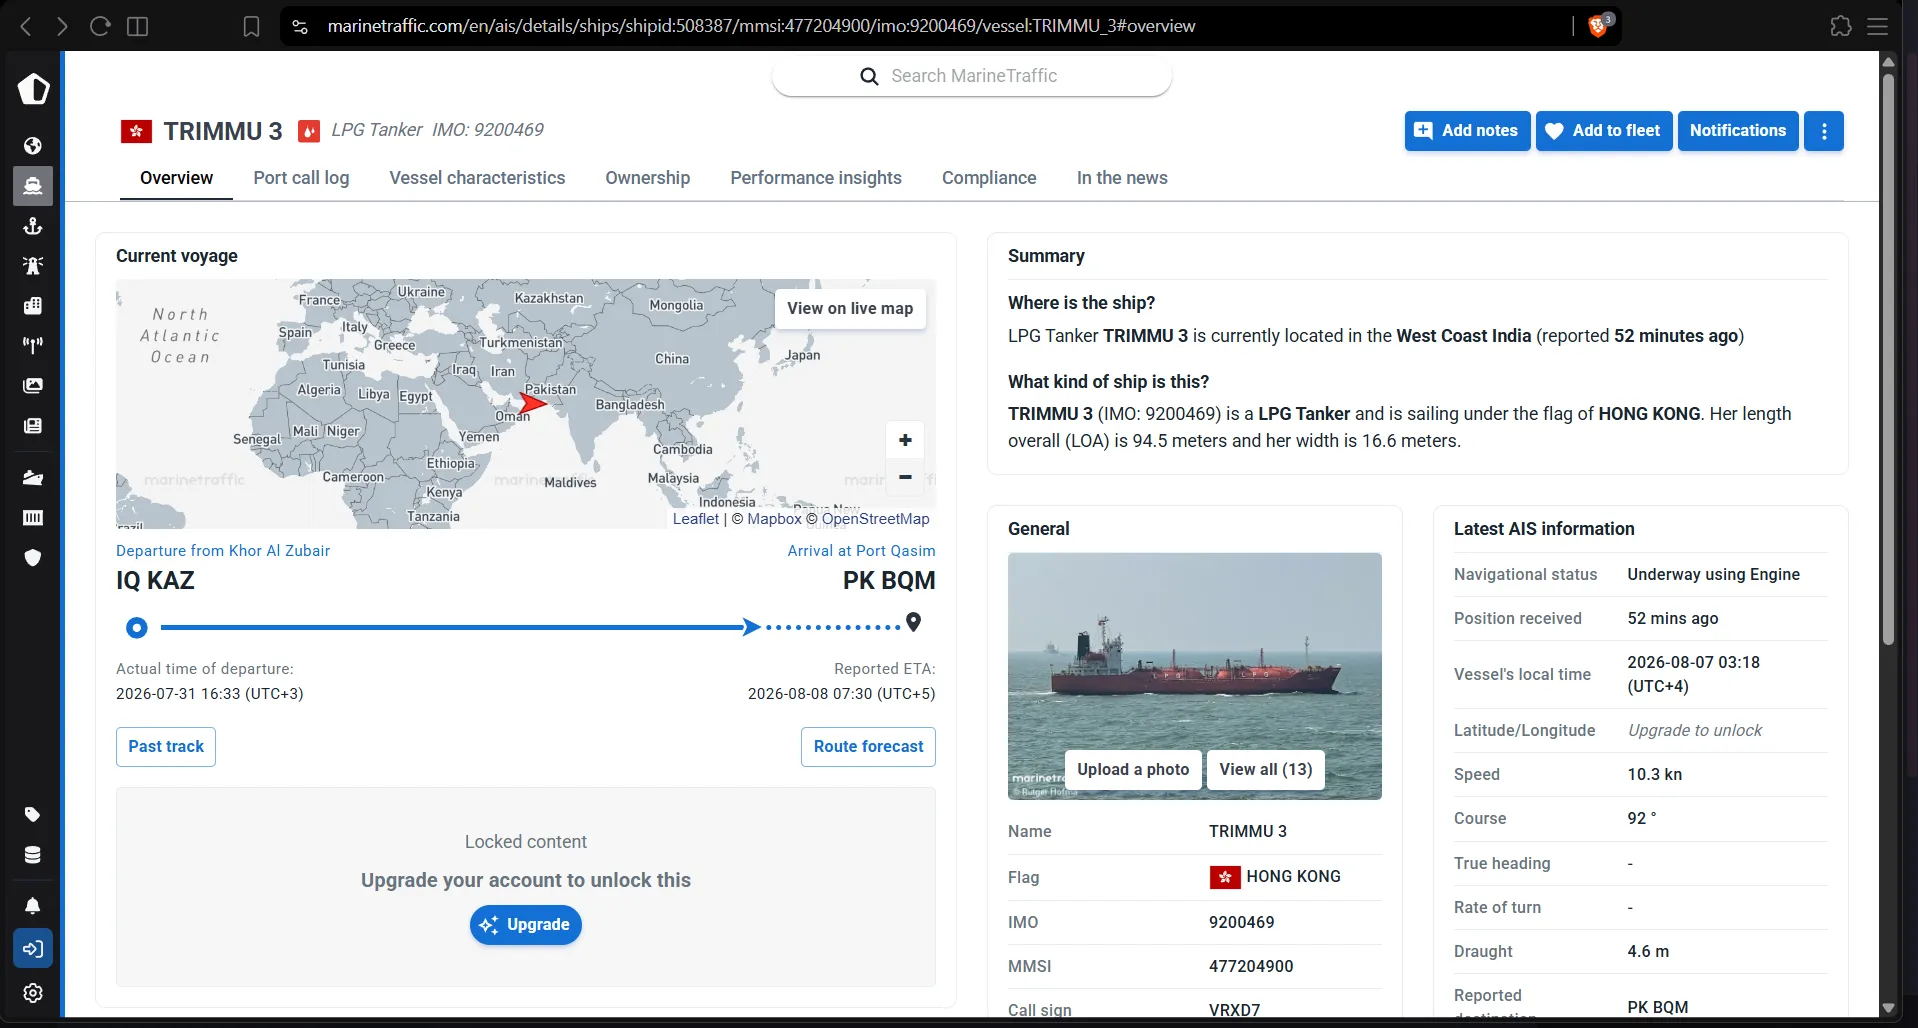The image size is (1918, 1028).
Task: Open the photos gallery sidebar icon
Action: [x=33, y=386]
